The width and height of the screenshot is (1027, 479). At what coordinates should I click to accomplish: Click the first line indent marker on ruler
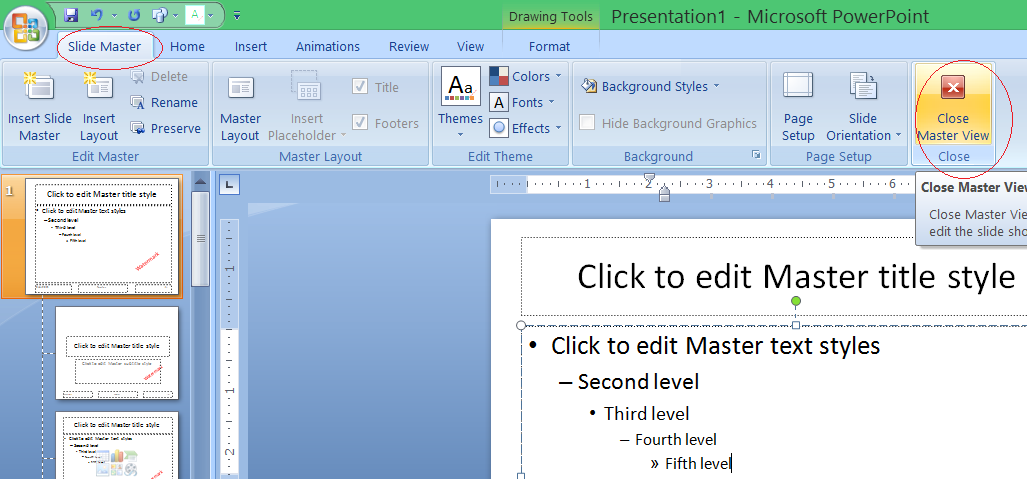click(649, 178)
